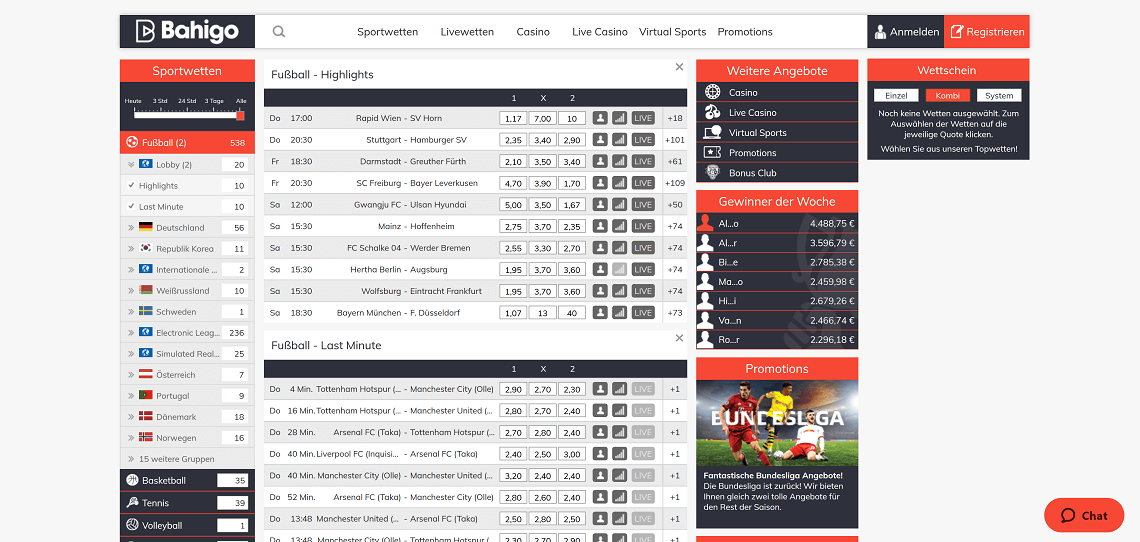Click LIVE badge for FC Schalke 04 - Werder Bremen

[x=643, y=248]
